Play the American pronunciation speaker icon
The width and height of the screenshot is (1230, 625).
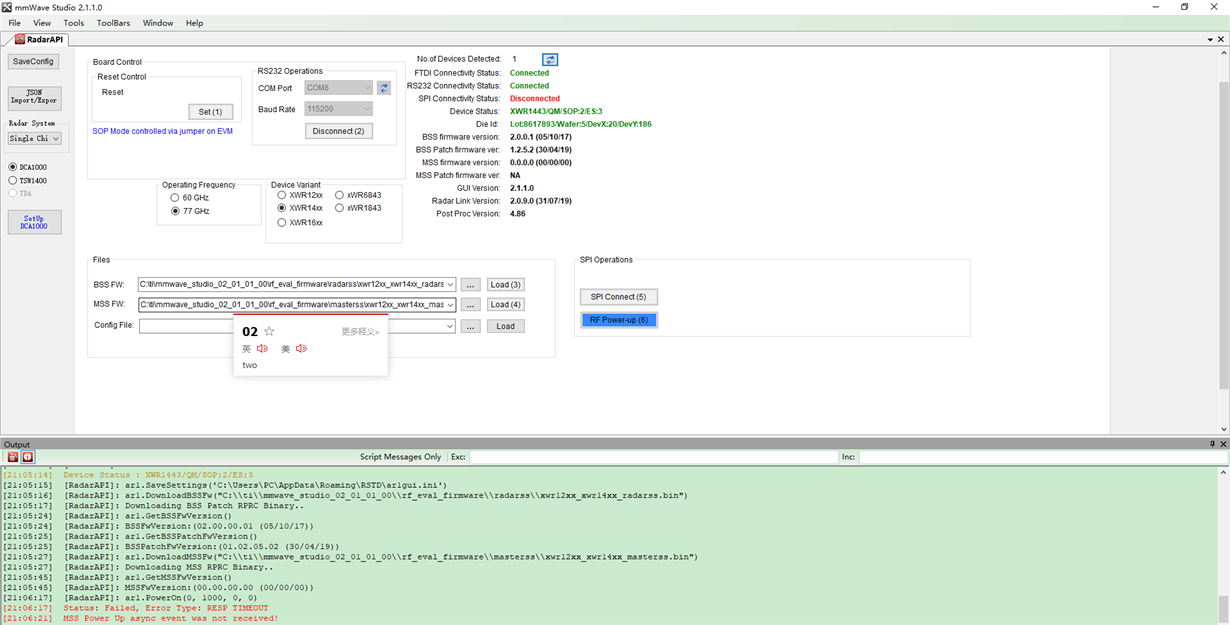(x=301, y=349)
